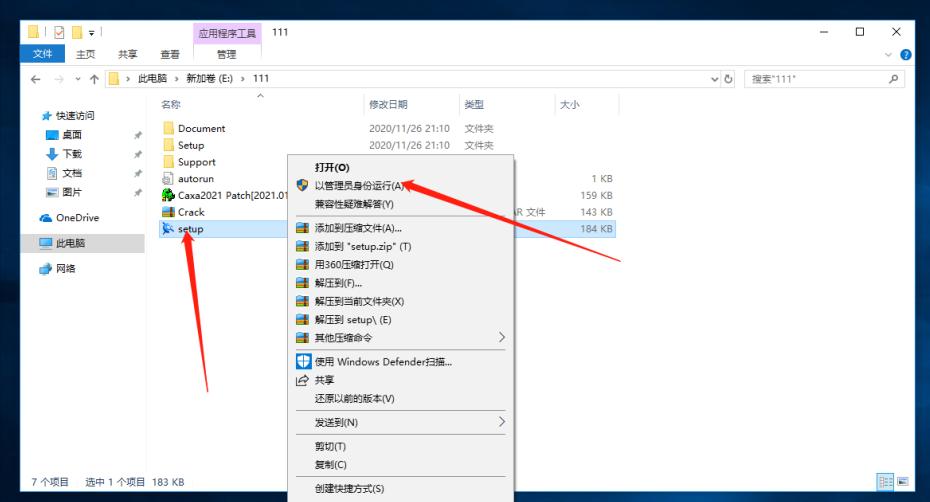Sort by the 修改日期 column header
This screenshot has width=930, height=502.
click(388, 104)
